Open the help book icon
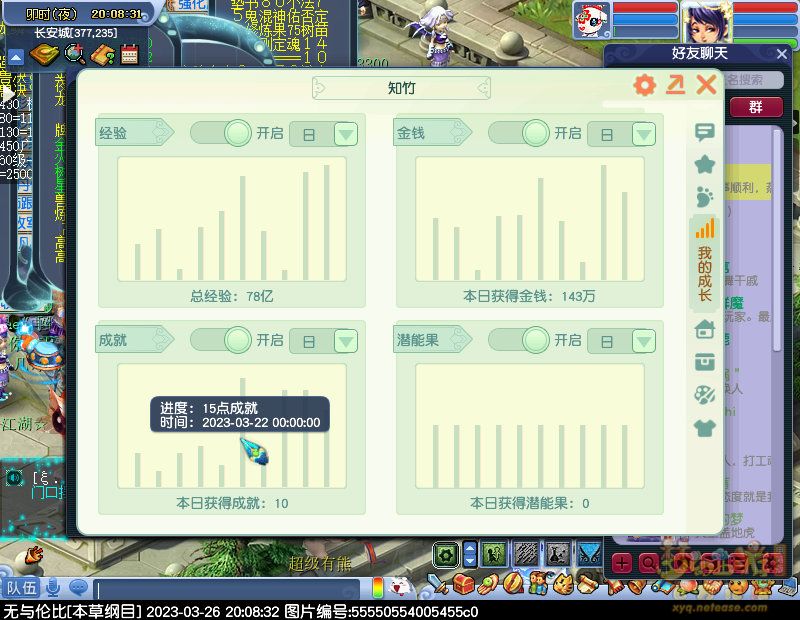This screenshot has width=800, height=620. [x=104, y=55]
